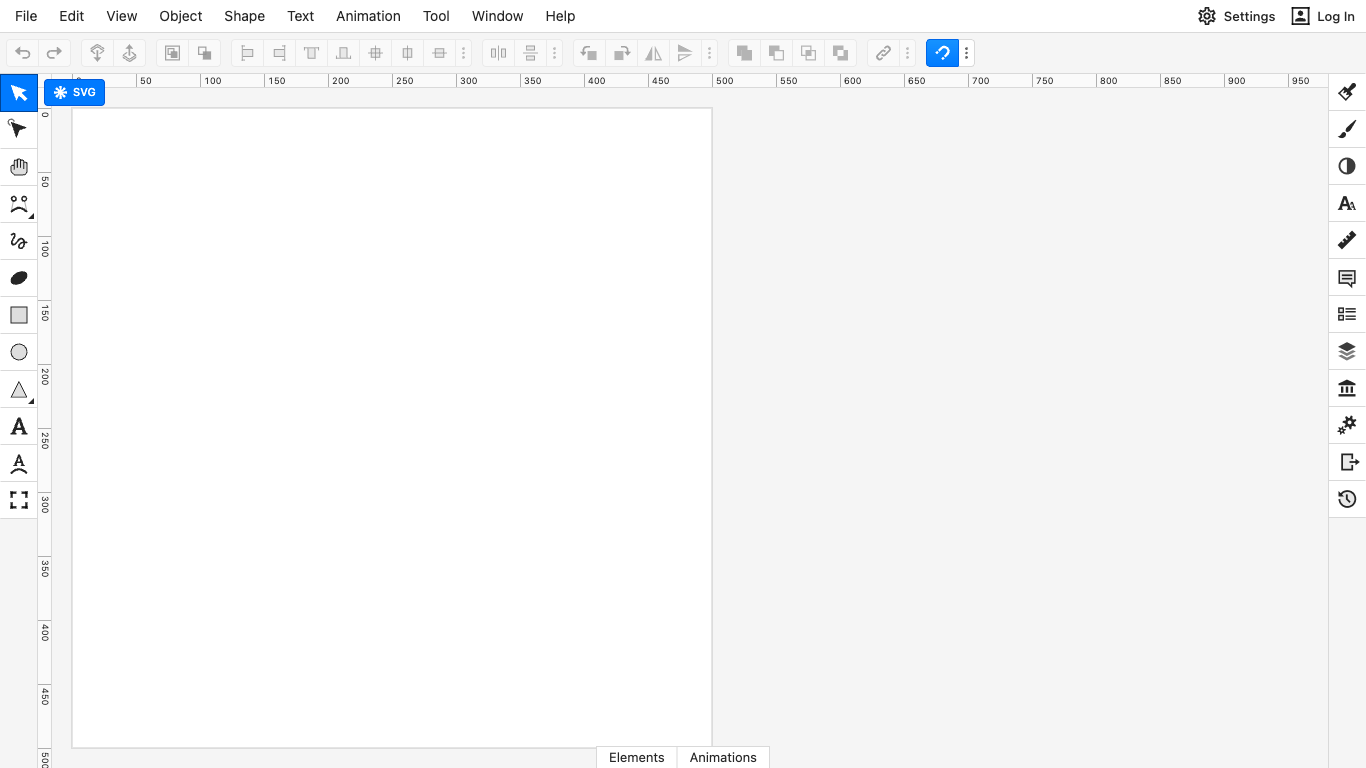The image size is (1366, 768).
Task: Rotate object counterclockwise
Action: tap(589, 53)
